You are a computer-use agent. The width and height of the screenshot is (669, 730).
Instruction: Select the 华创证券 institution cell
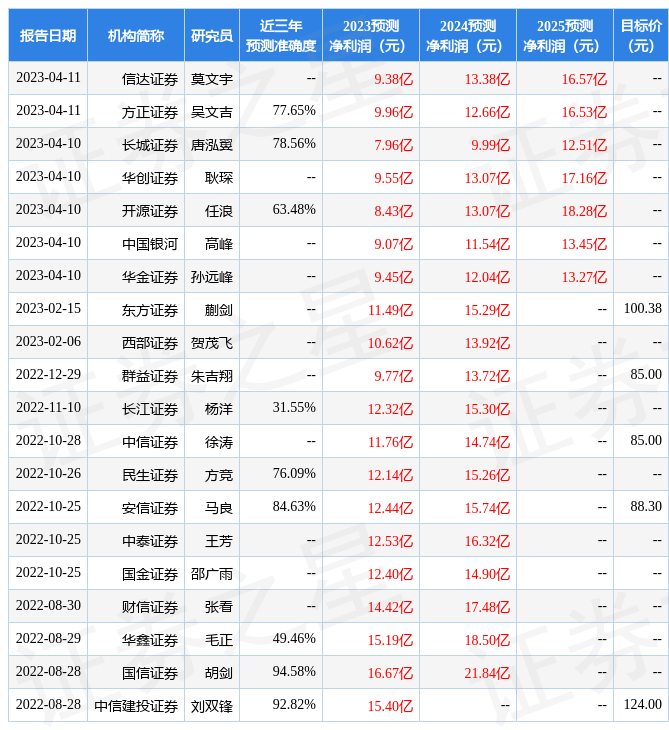(x=136, y=178)
